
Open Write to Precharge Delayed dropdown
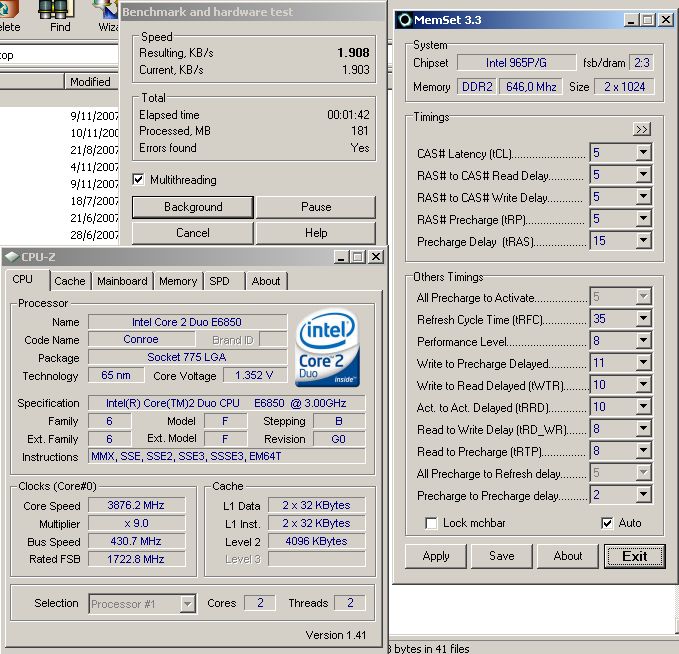coord(643,363)
